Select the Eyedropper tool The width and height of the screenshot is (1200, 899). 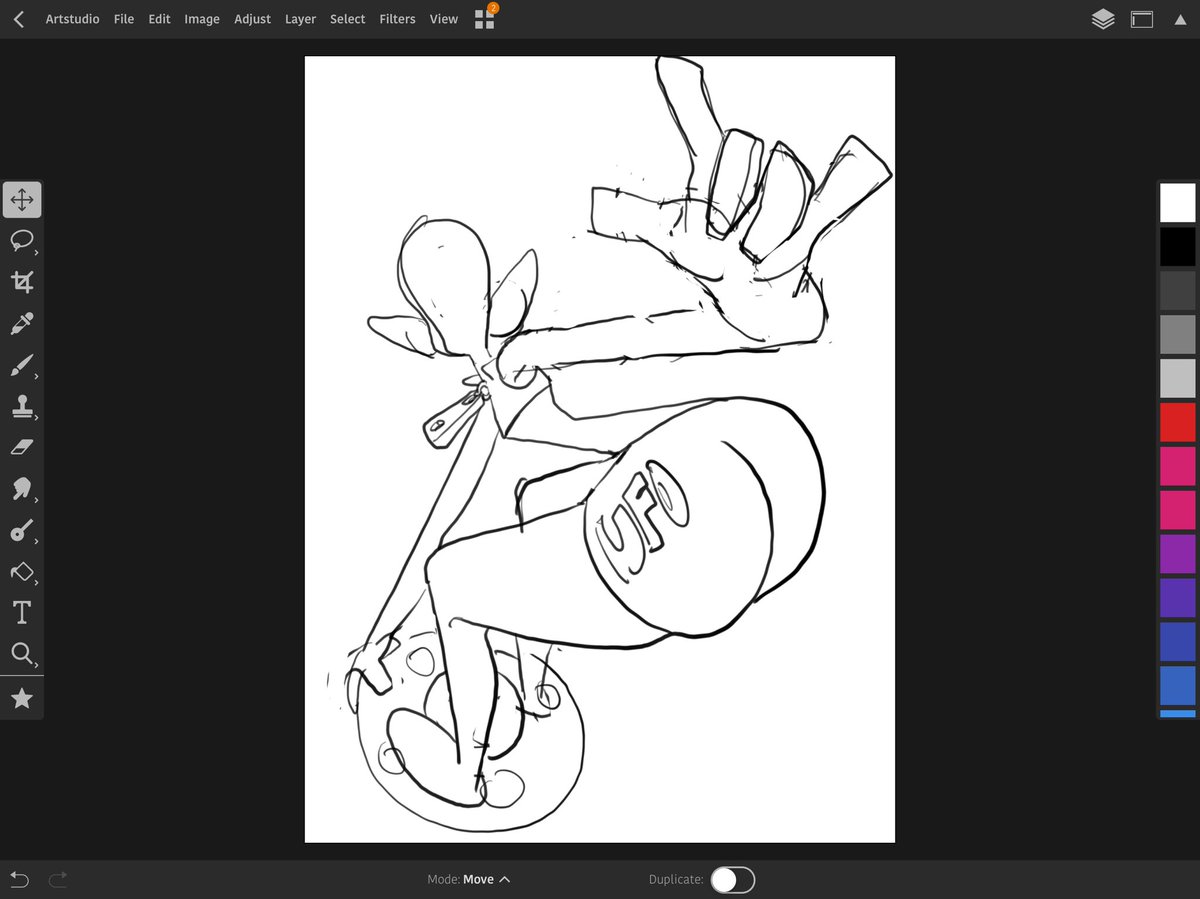(x=22, y=323)
